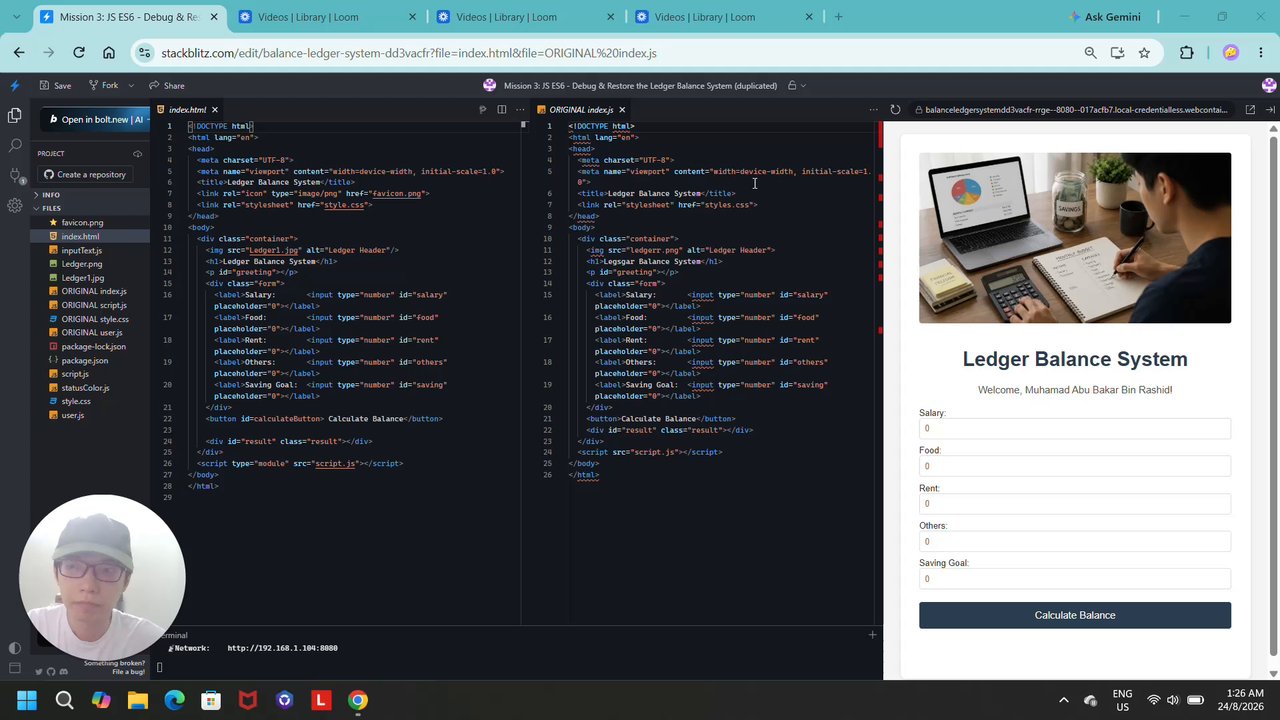Open Ledger1.jpg file
1280x720 pixels.
click(x=83, y=278)
